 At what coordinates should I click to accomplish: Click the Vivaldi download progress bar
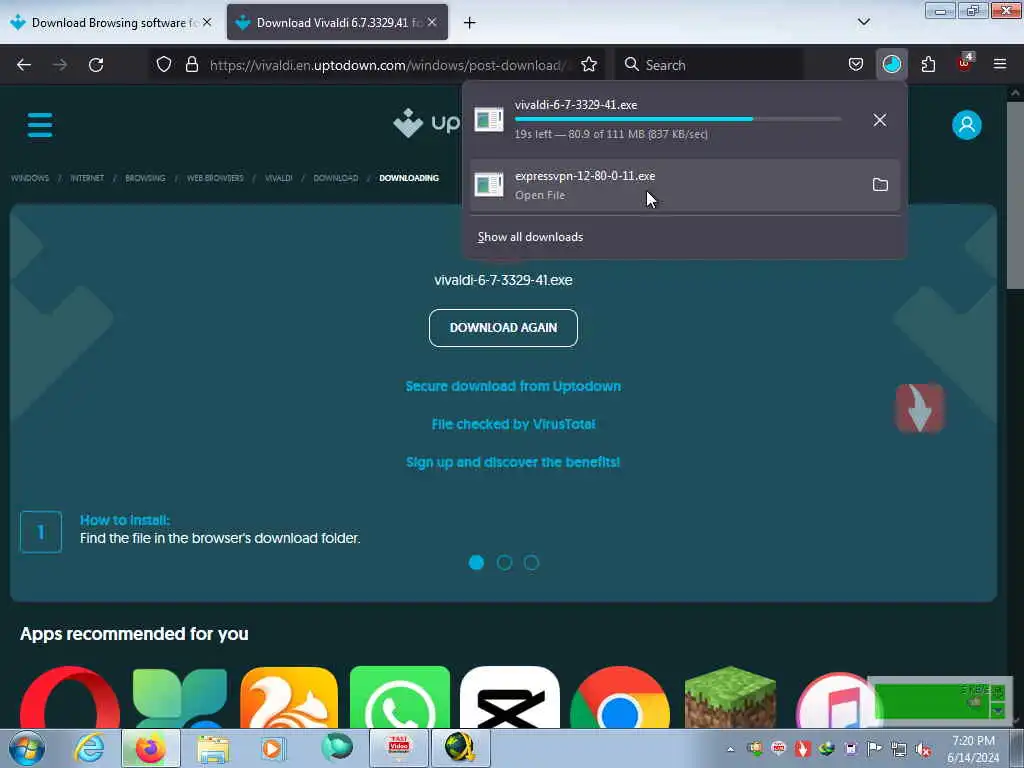pos(678,120)
